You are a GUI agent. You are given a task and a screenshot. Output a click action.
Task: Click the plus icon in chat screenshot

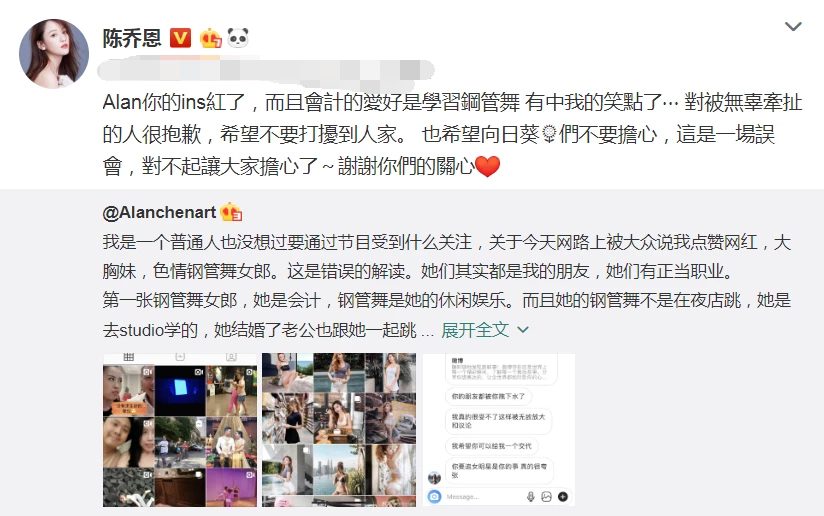(x=563, y=497)
